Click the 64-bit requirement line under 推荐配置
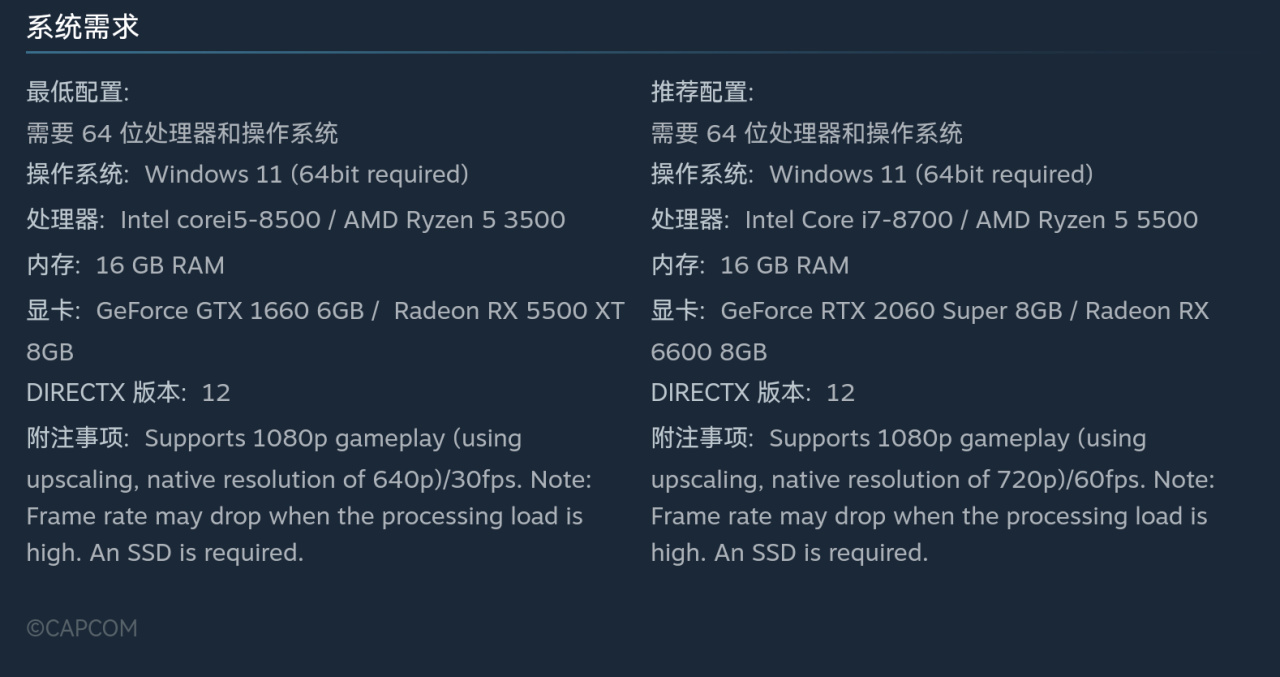Viewport: 1280px width, 677px height. point(806,133)
